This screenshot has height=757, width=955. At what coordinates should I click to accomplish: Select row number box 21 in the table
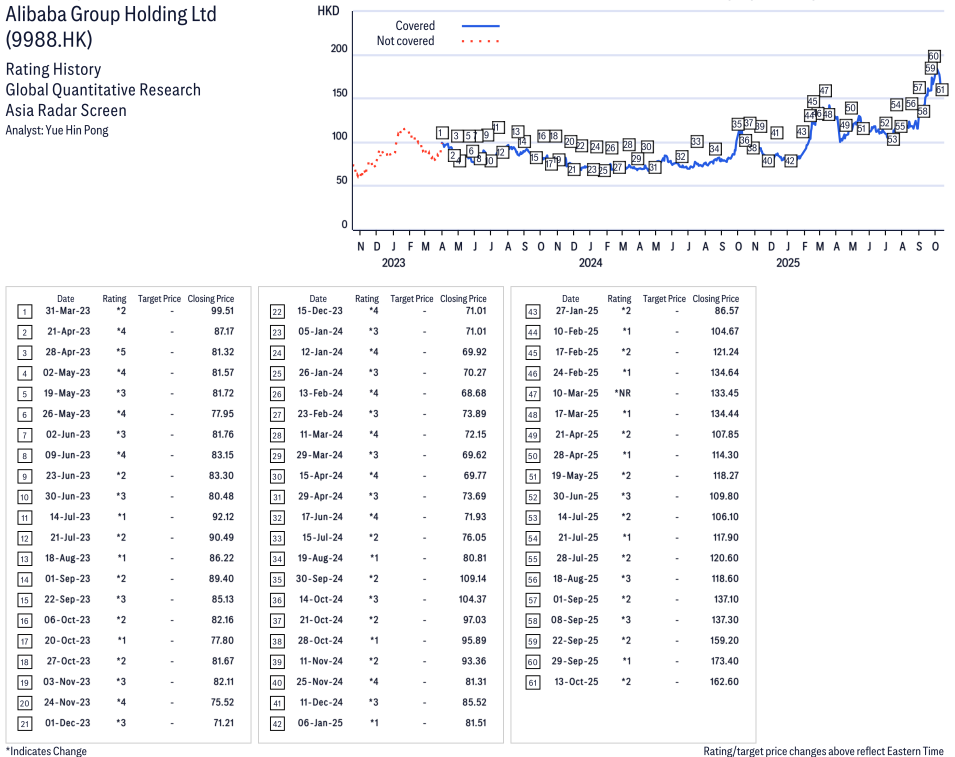tap(25, 723)
